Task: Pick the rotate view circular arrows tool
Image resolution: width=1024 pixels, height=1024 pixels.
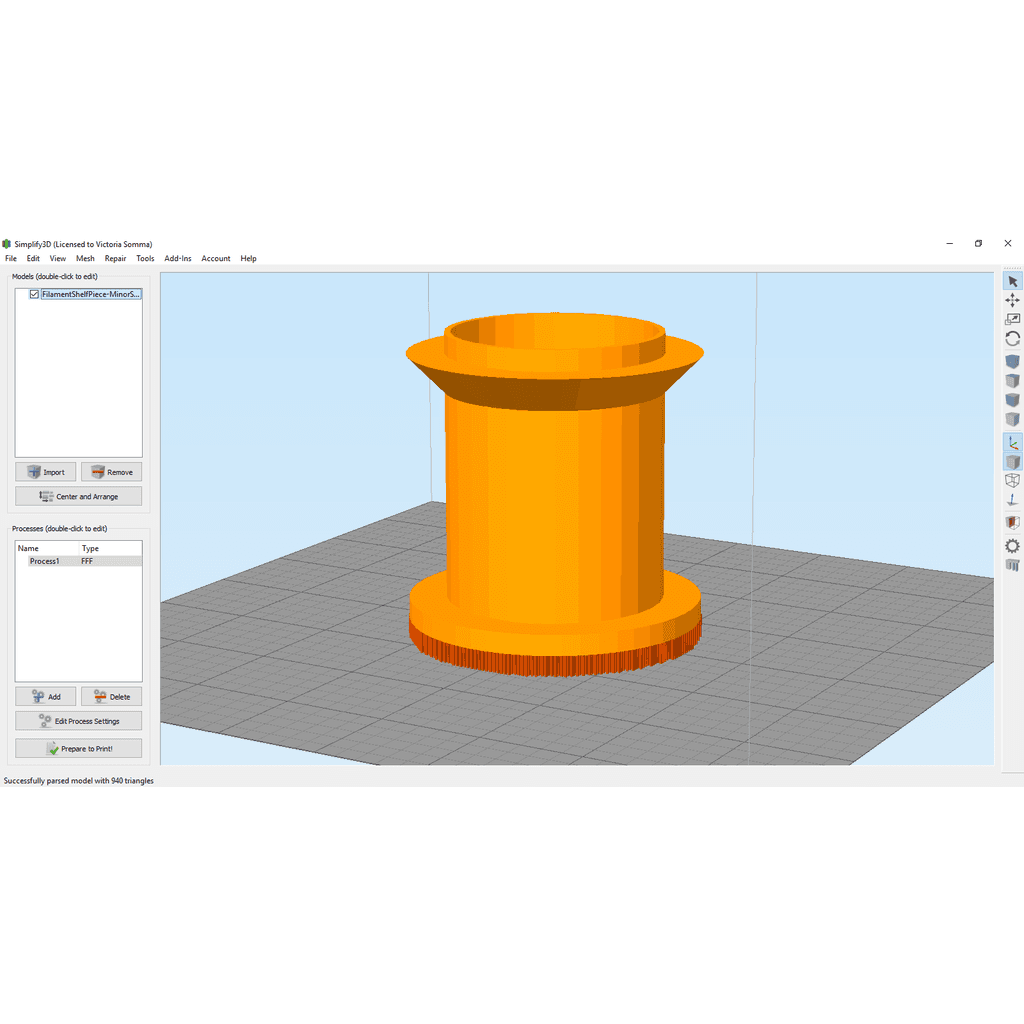Action: point(1012,339)
